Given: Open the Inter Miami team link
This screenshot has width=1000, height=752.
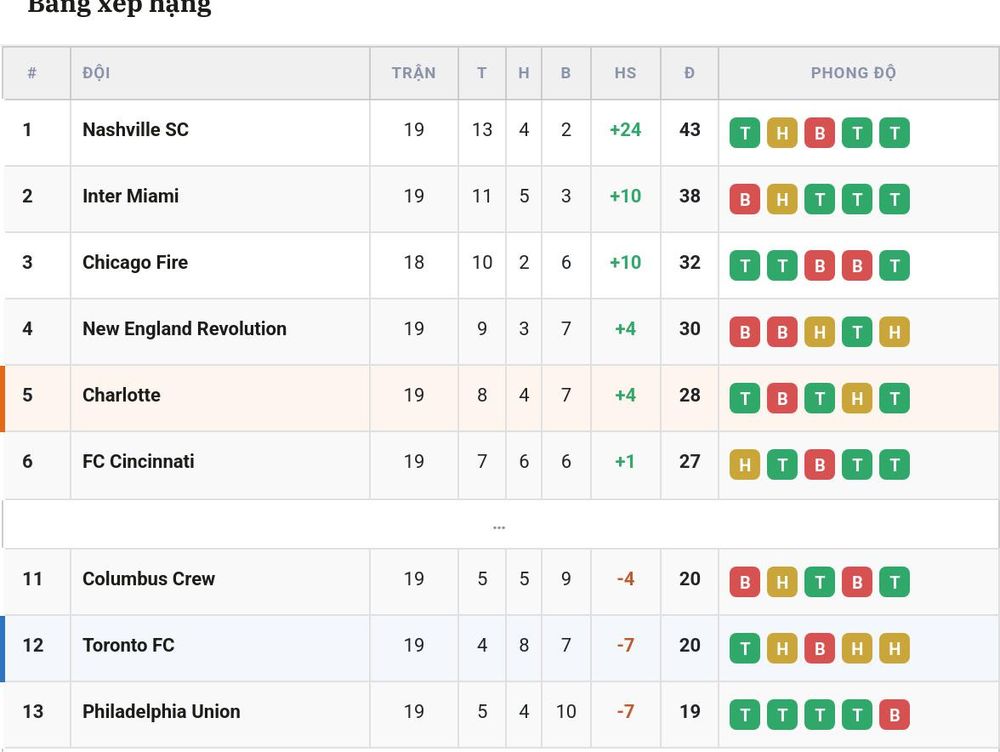Looking at the screenshot, I should click(x=130, y=196).
